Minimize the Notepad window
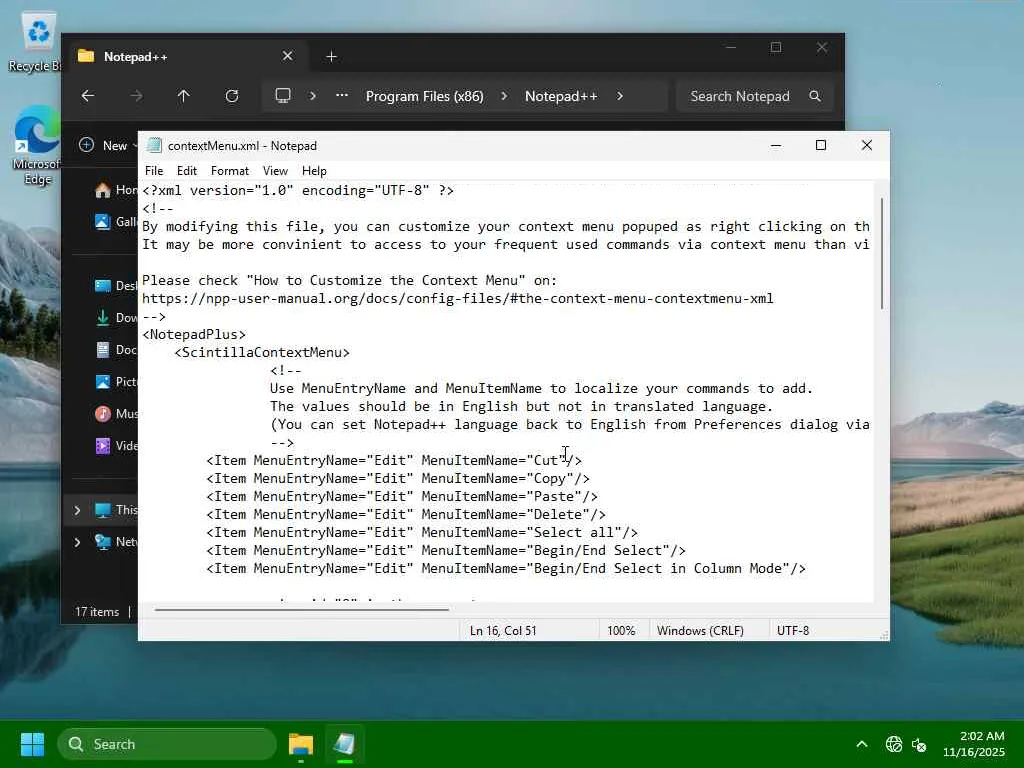1024x768 pixels. [x=776, y=146]
